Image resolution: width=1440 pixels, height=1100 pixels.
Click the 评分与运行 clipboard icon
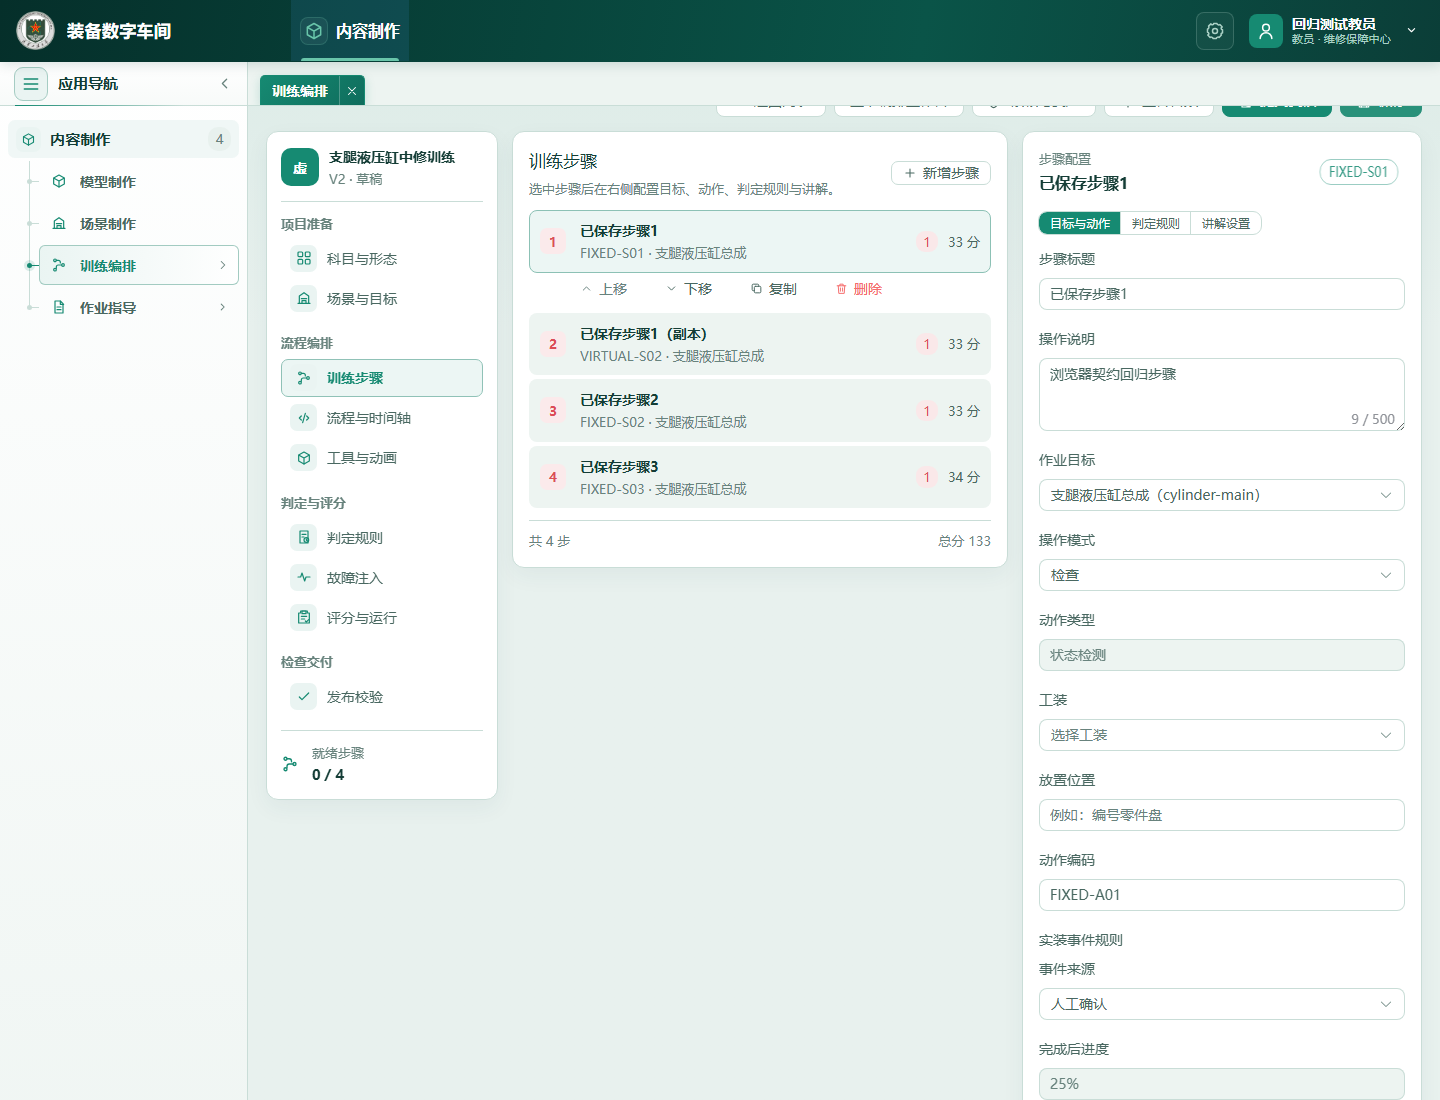304,618
